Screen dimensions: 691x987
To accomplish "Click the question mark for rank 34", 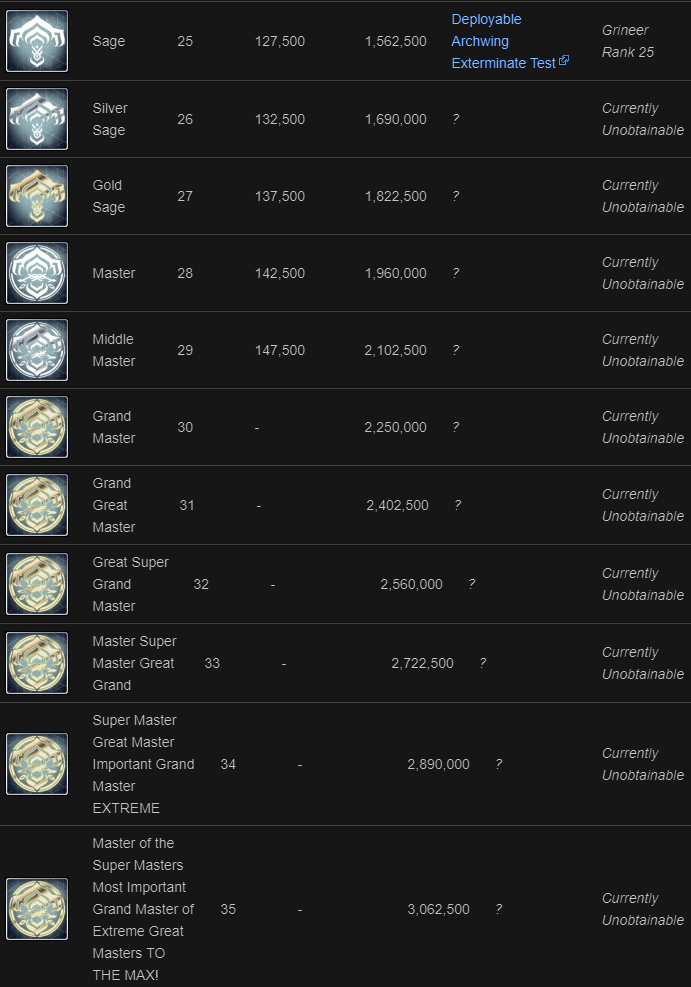I will point(499,764).
